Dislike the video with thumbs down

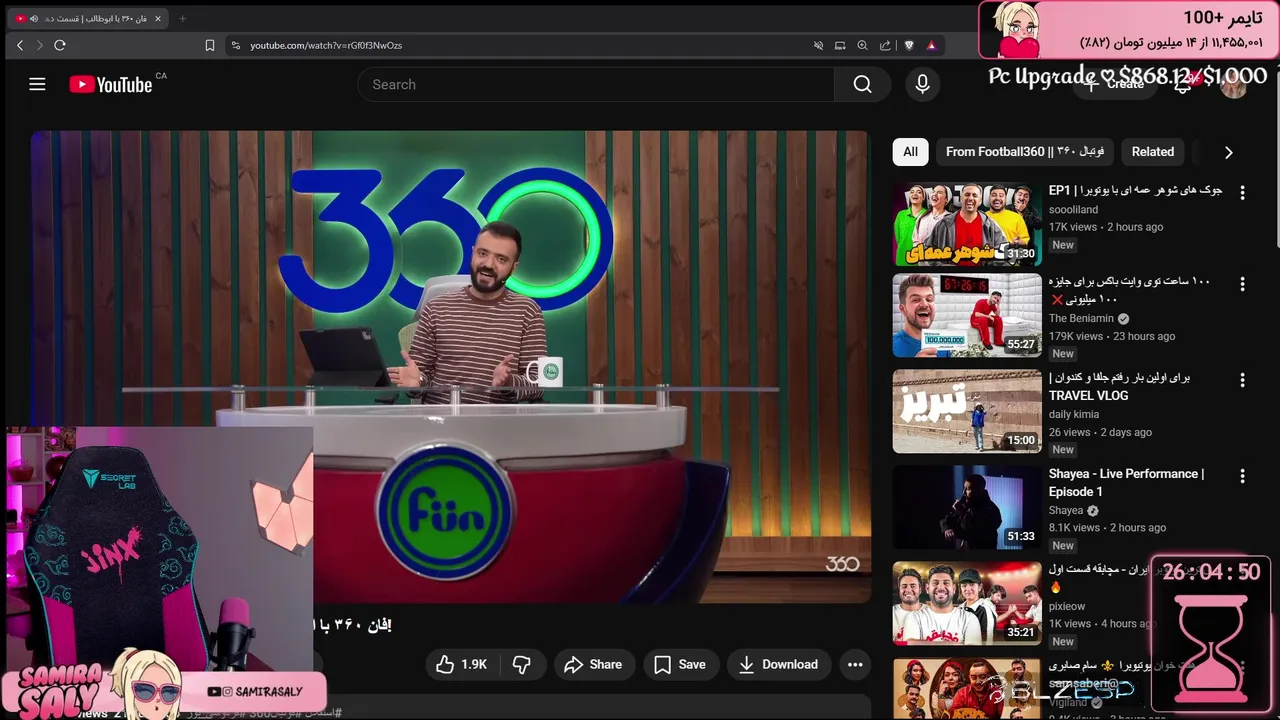522,664
